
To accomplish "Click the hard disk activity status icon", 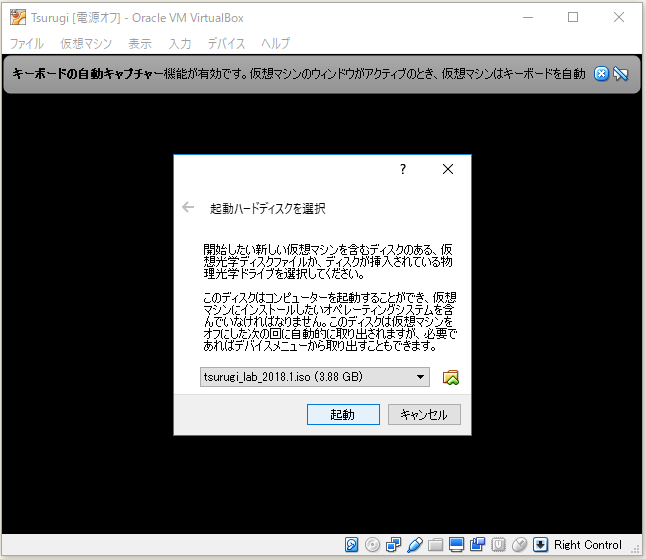I will (x=351, y=545).
